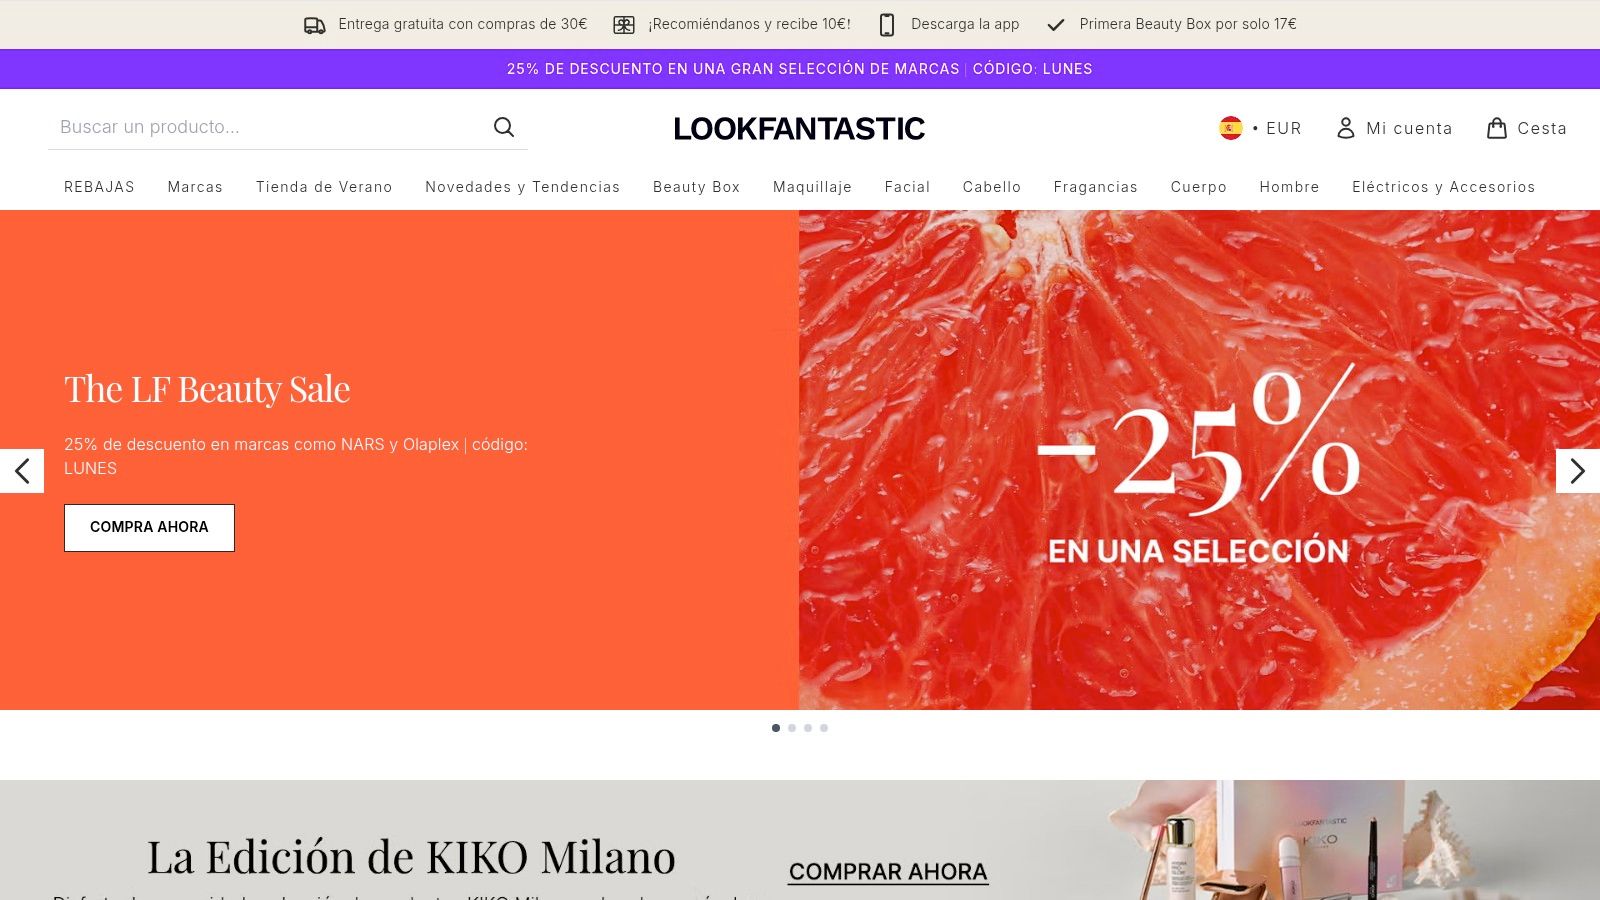Select the third carousel dot
Image resolution: width=1600 pixels, height=900 pixels.
pos(808,728)
